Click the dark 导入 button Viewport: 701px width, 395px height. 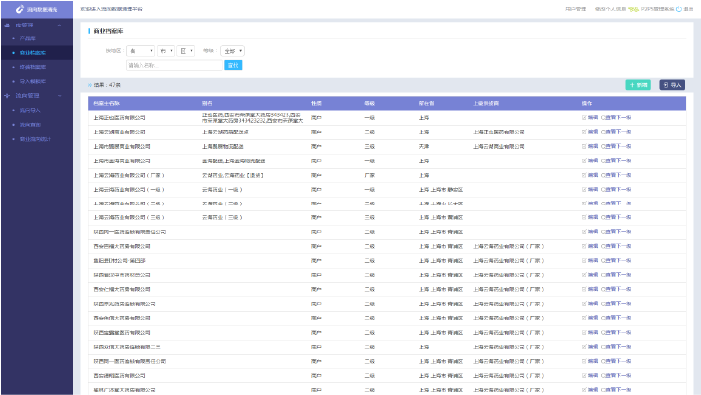672,85
